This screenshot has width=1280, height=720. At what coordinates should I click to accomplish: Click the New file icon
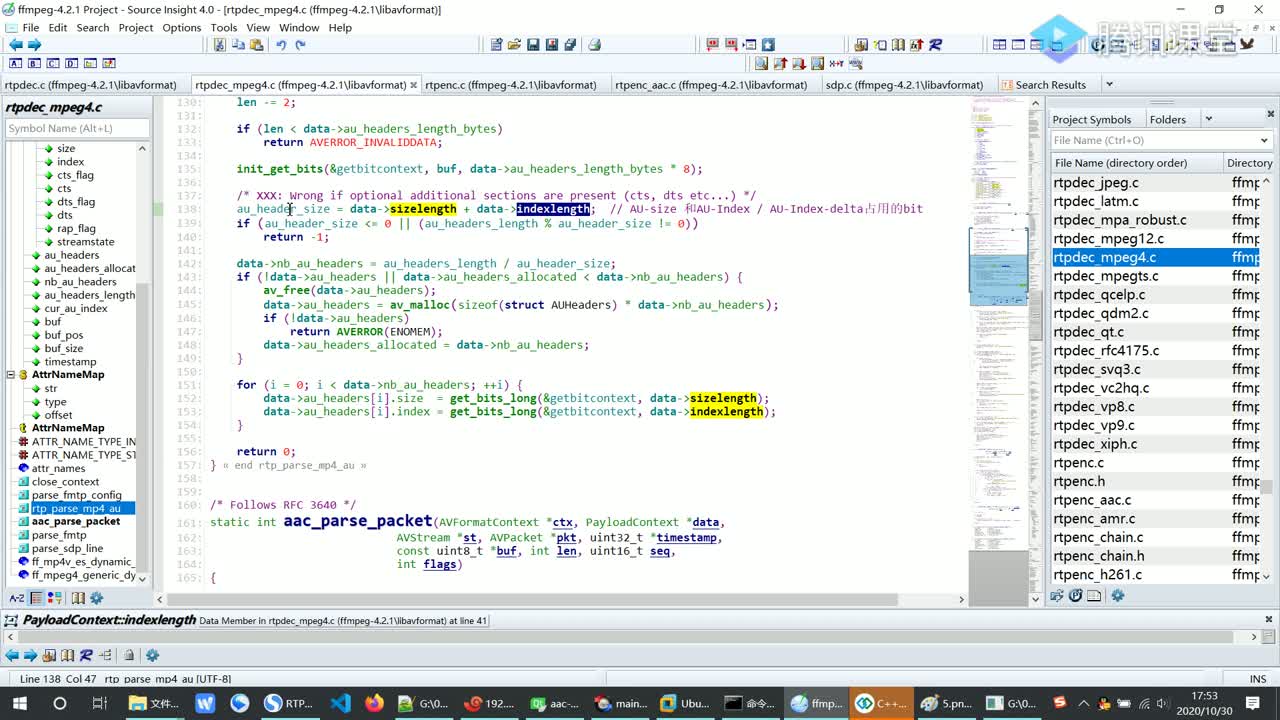click(496, 45)
